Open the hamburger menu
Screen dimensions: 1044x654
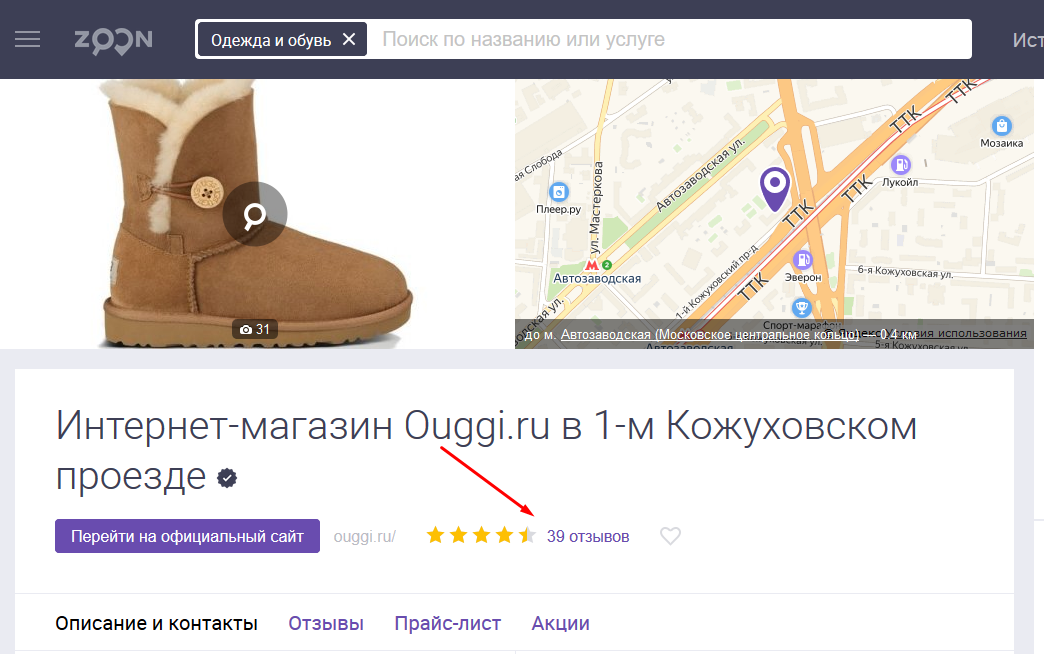27,39
